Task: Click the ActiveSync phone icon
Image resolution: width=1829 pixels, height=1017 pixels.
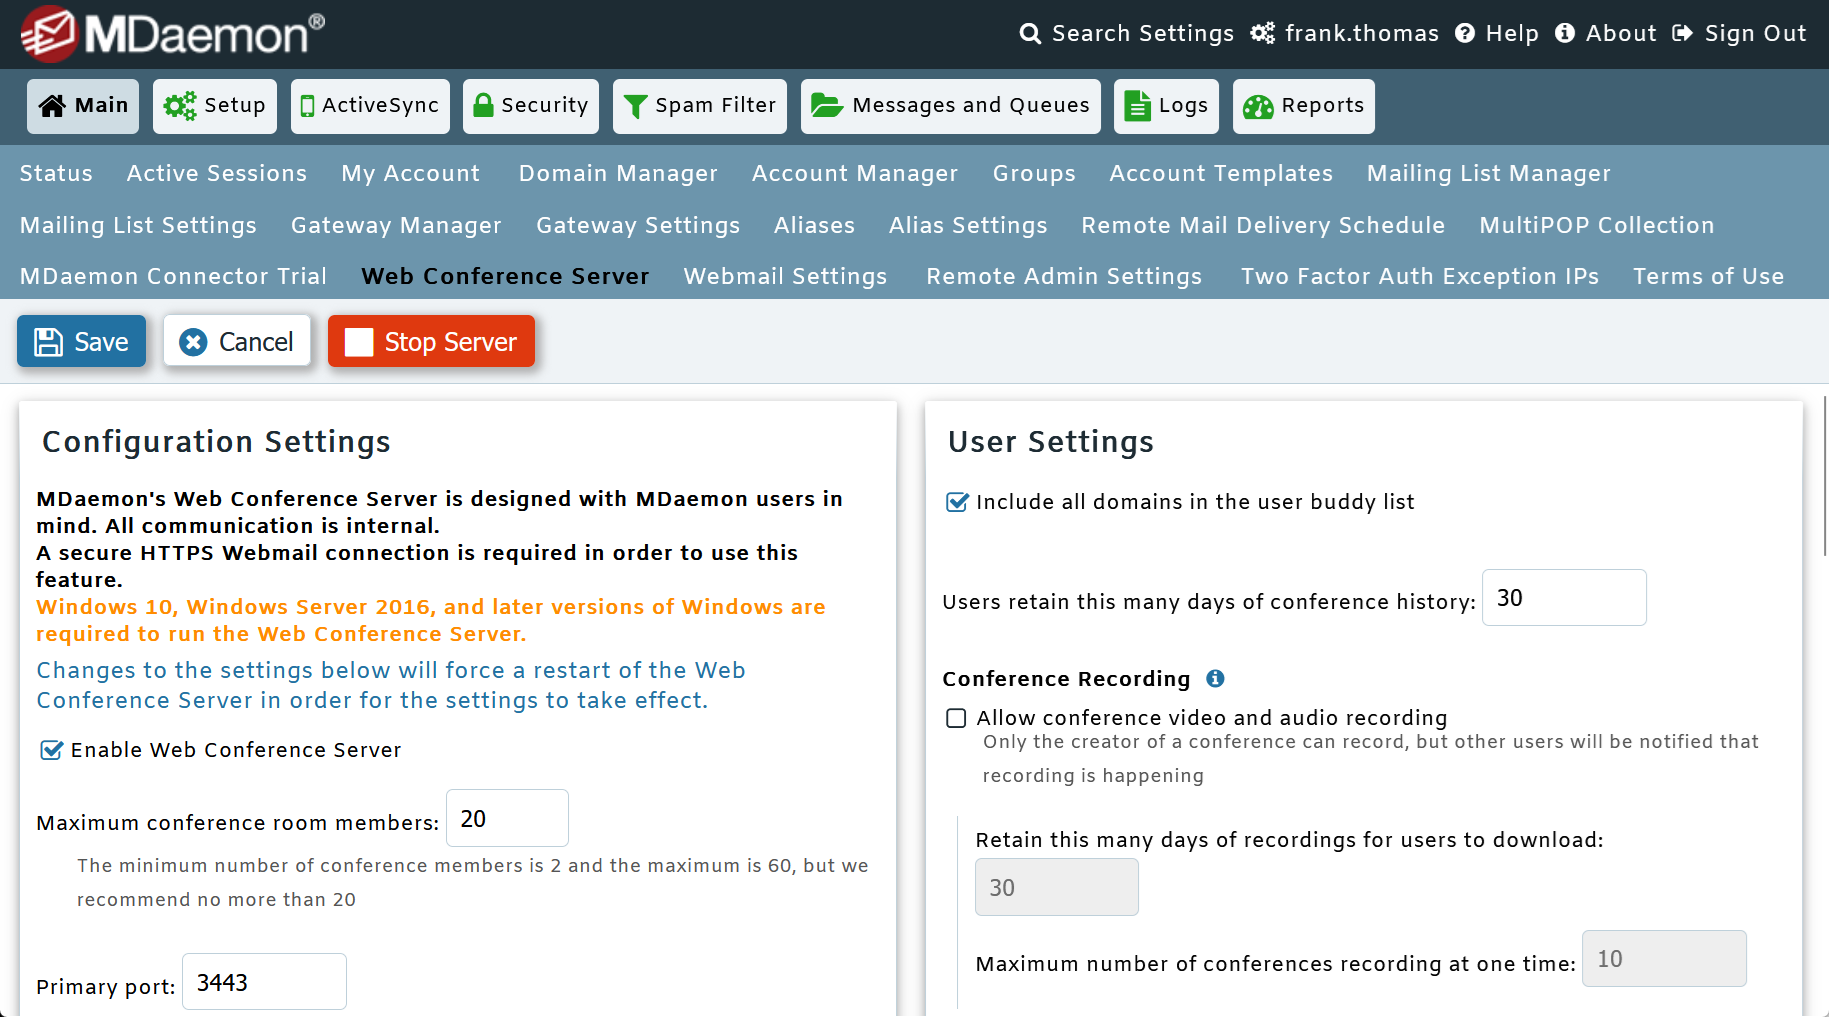Action: point(308,106)
